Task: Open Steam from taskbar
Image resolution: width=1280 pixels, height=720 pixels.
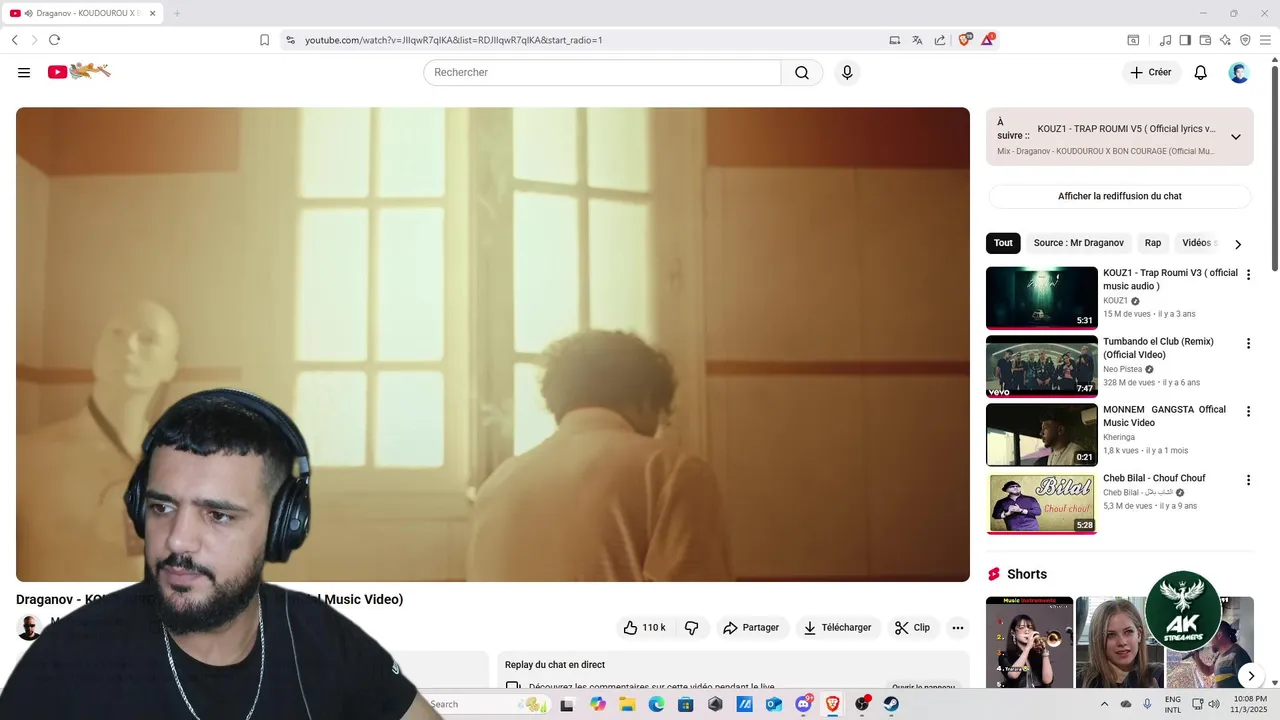Action: [x=891, y=704]
